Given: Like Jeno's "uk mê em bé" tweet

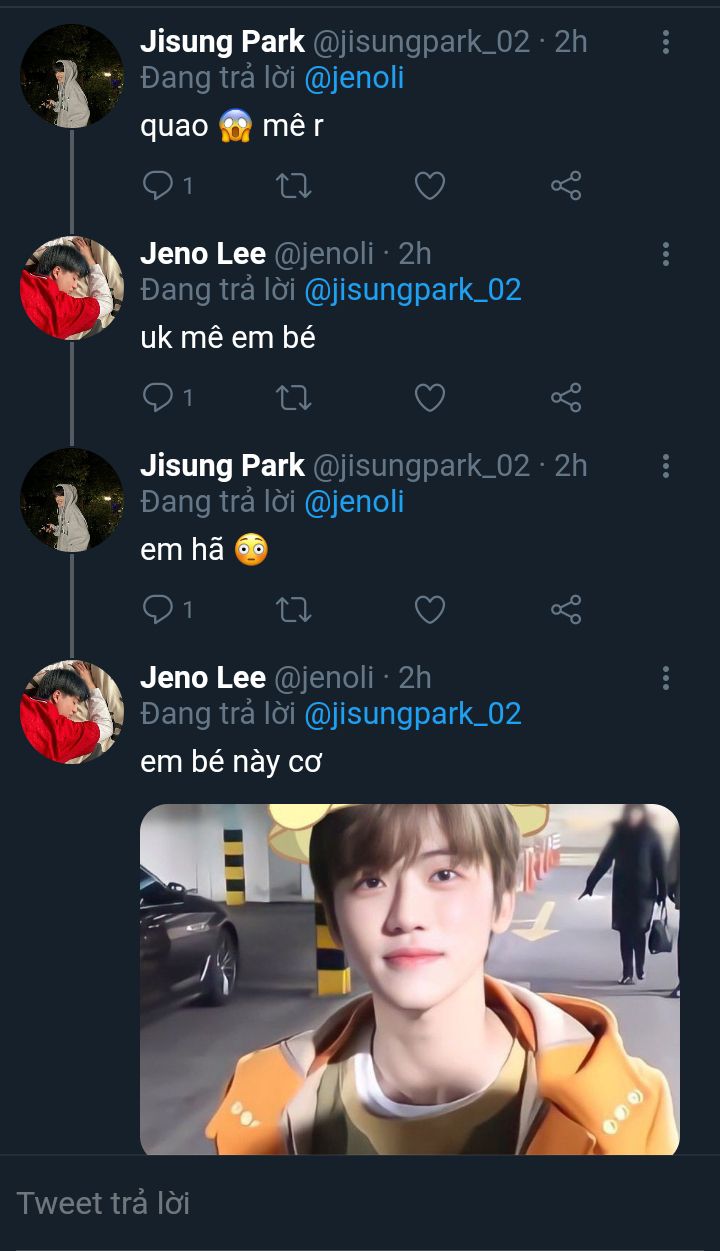Looking at the screenshot, I should (429, 397).
